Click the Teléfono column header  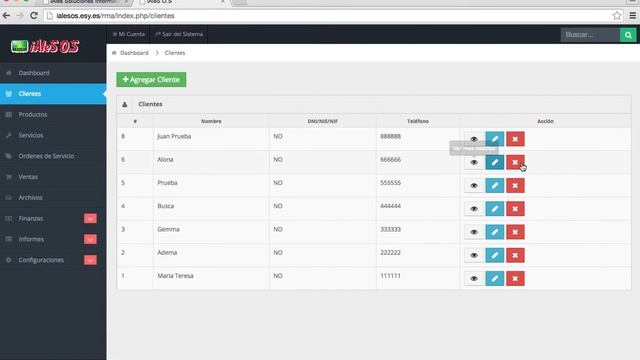(x=418, y=121)
